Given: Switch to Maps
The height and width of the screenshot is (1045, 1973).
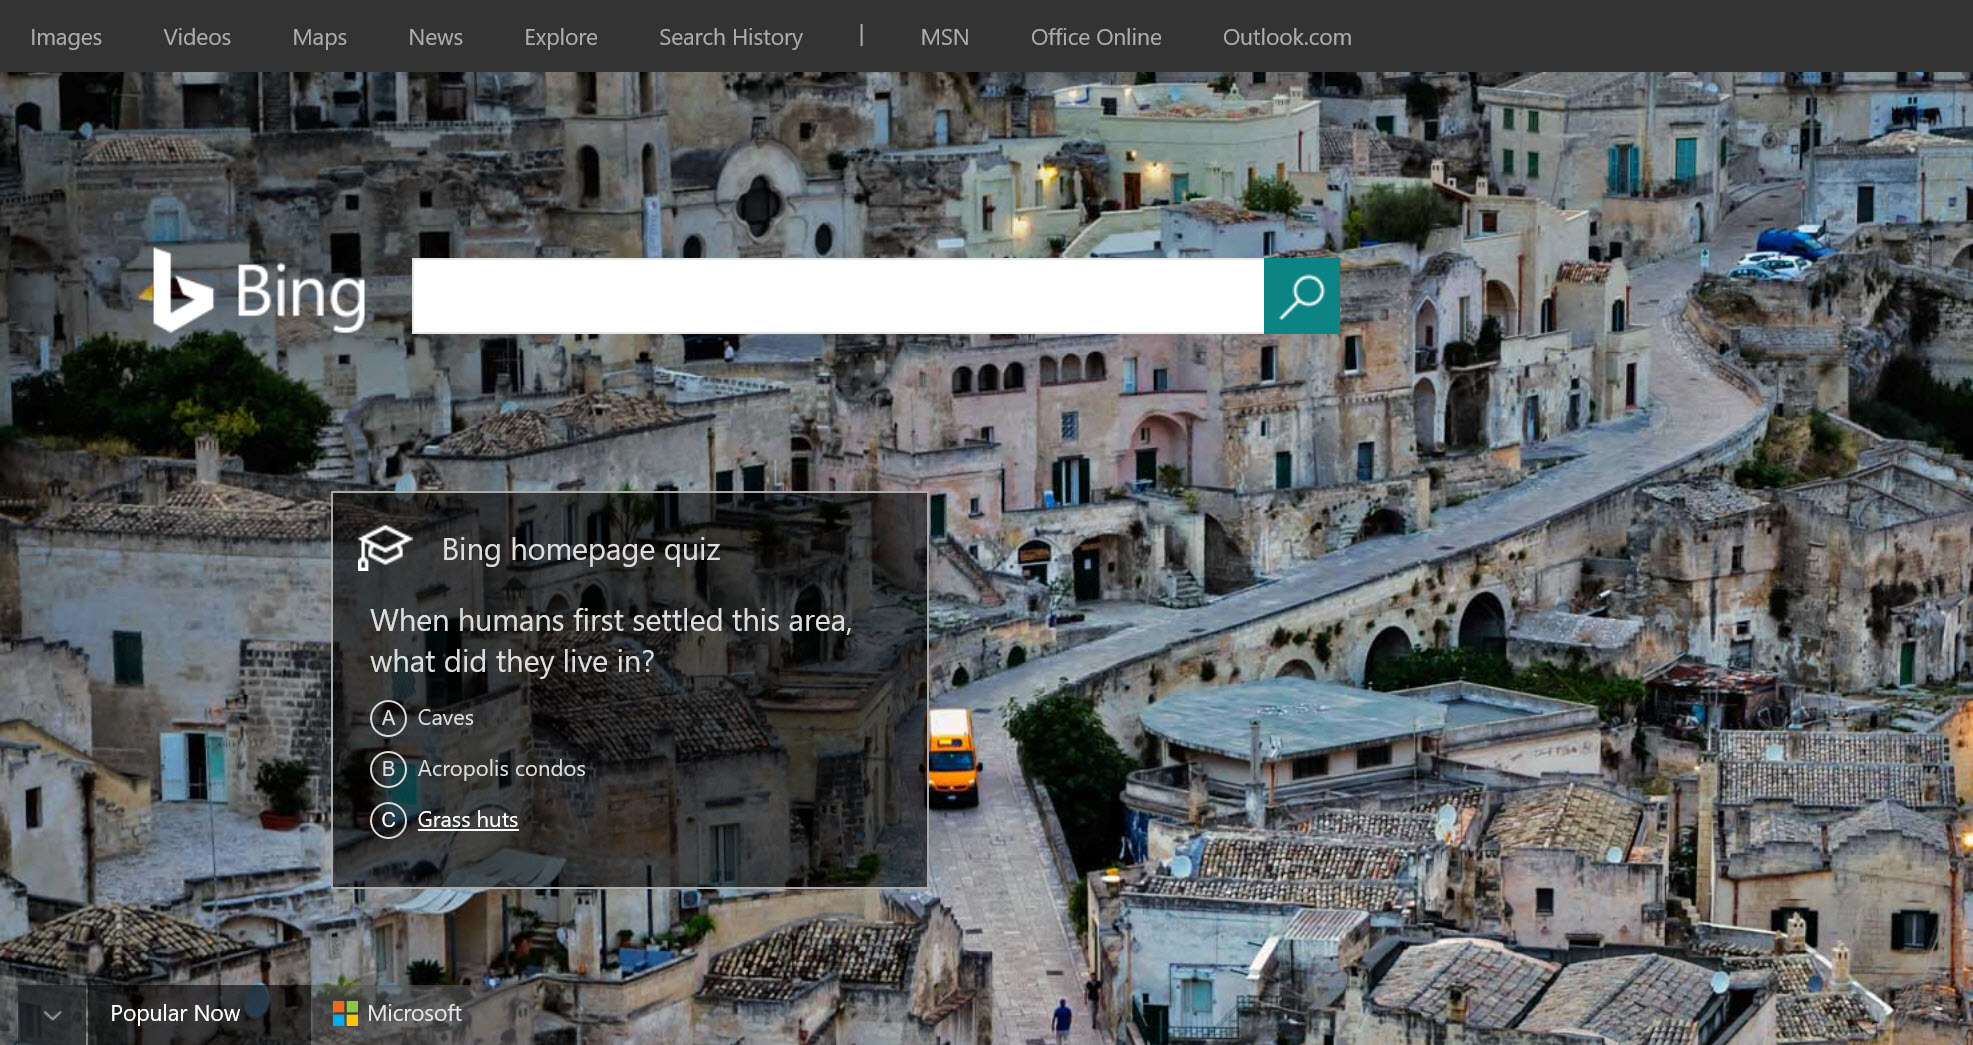Looking at the screenshot, I should tap(319, 37).
